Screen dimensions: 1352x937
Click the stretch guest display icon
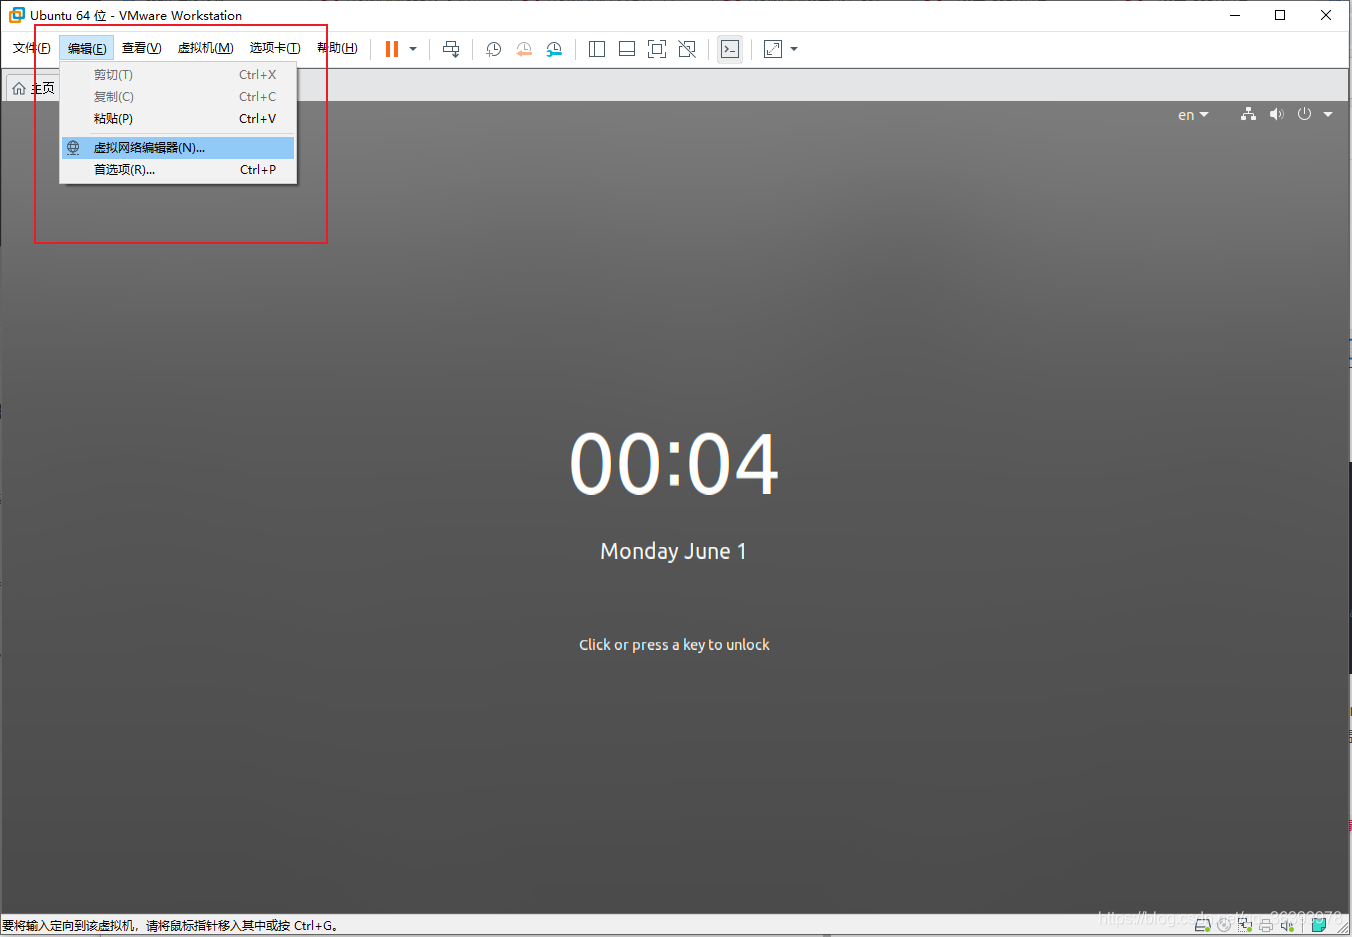tap(773, 49)
